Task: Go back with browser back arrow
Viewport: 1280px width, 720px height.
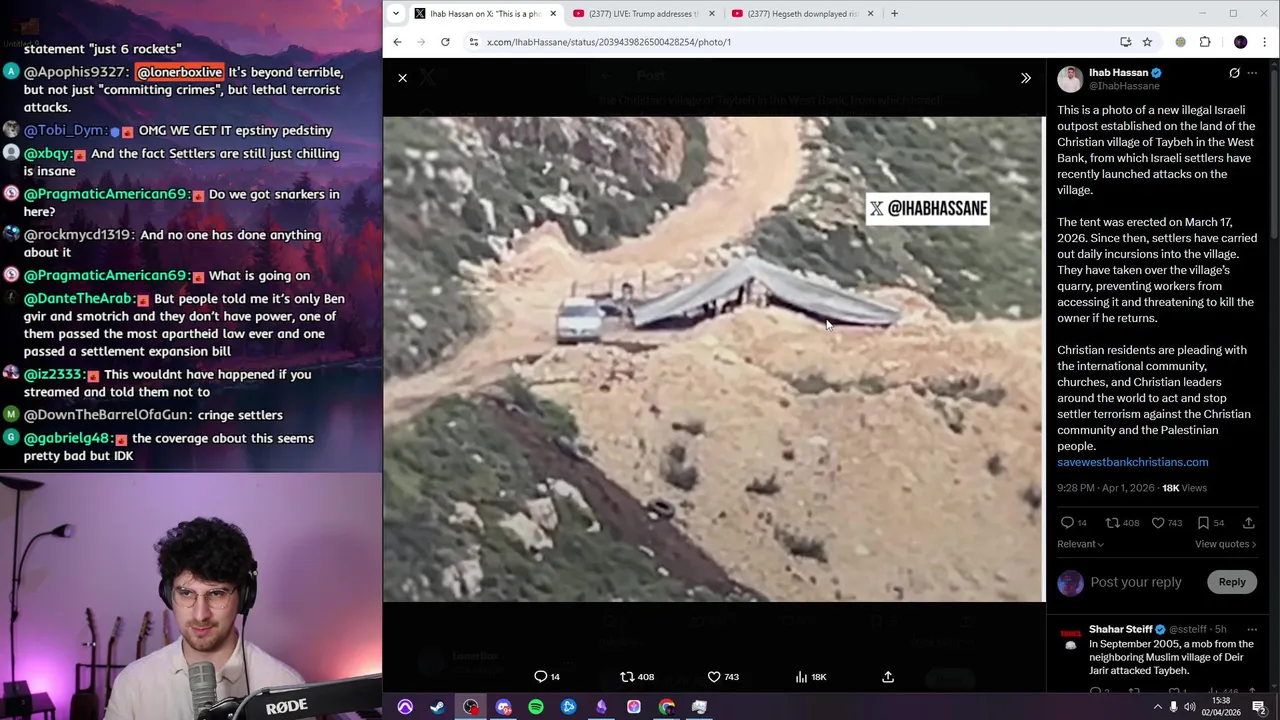Action: pyautogui.click(x=397, y=42)
